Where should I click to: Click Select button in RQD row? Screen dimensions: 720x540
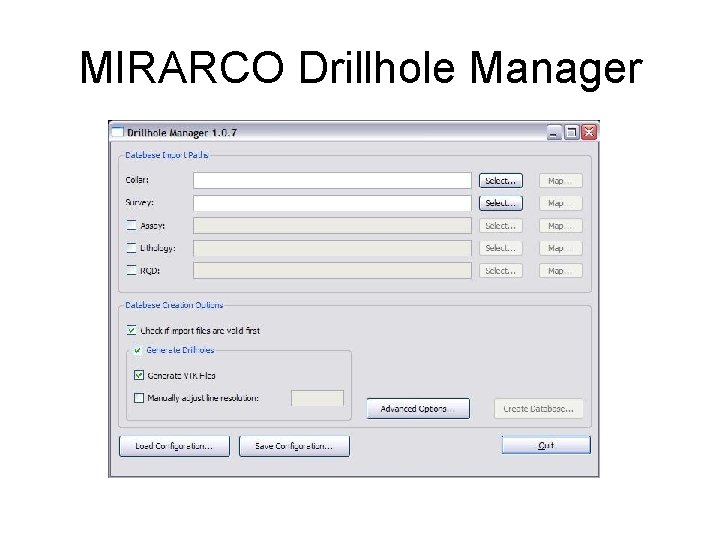[501, 270]
